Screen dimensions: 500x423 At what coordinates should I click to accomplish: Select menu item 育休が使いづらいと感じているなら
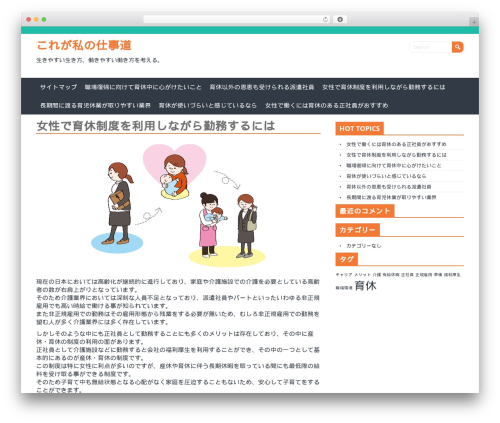(208, 105)
